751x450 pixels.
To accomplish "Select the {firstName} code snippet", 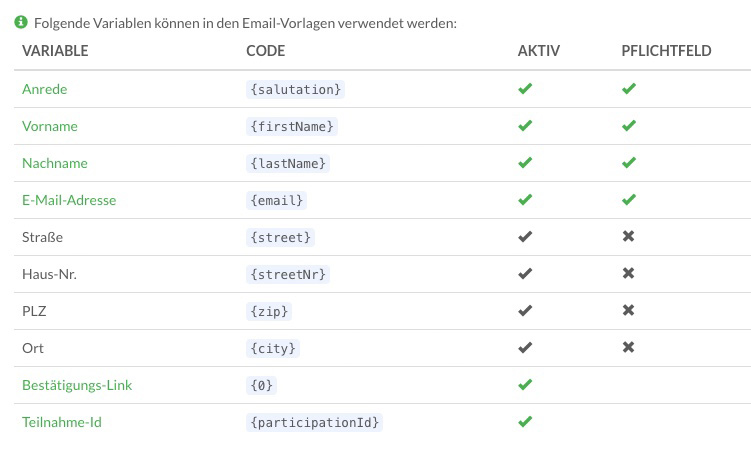I will pyautogui.click(x=292, y=126).
